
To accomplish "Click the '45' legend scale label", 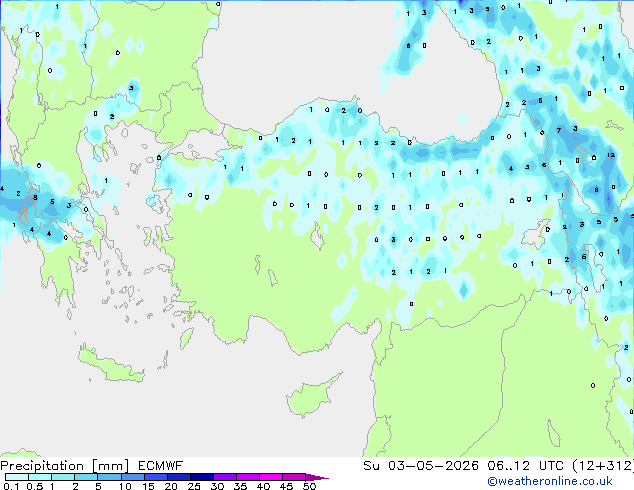I will (x=286, y=486).
